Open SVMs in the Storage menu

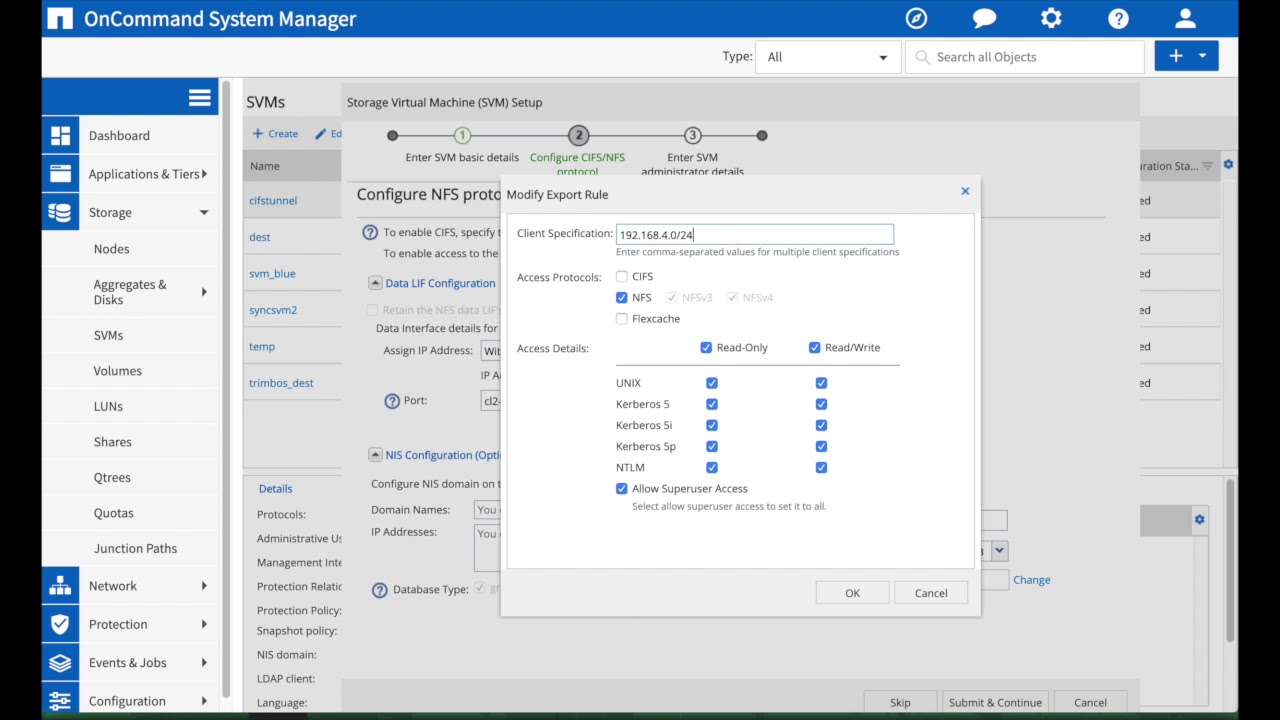pos(108,336)
